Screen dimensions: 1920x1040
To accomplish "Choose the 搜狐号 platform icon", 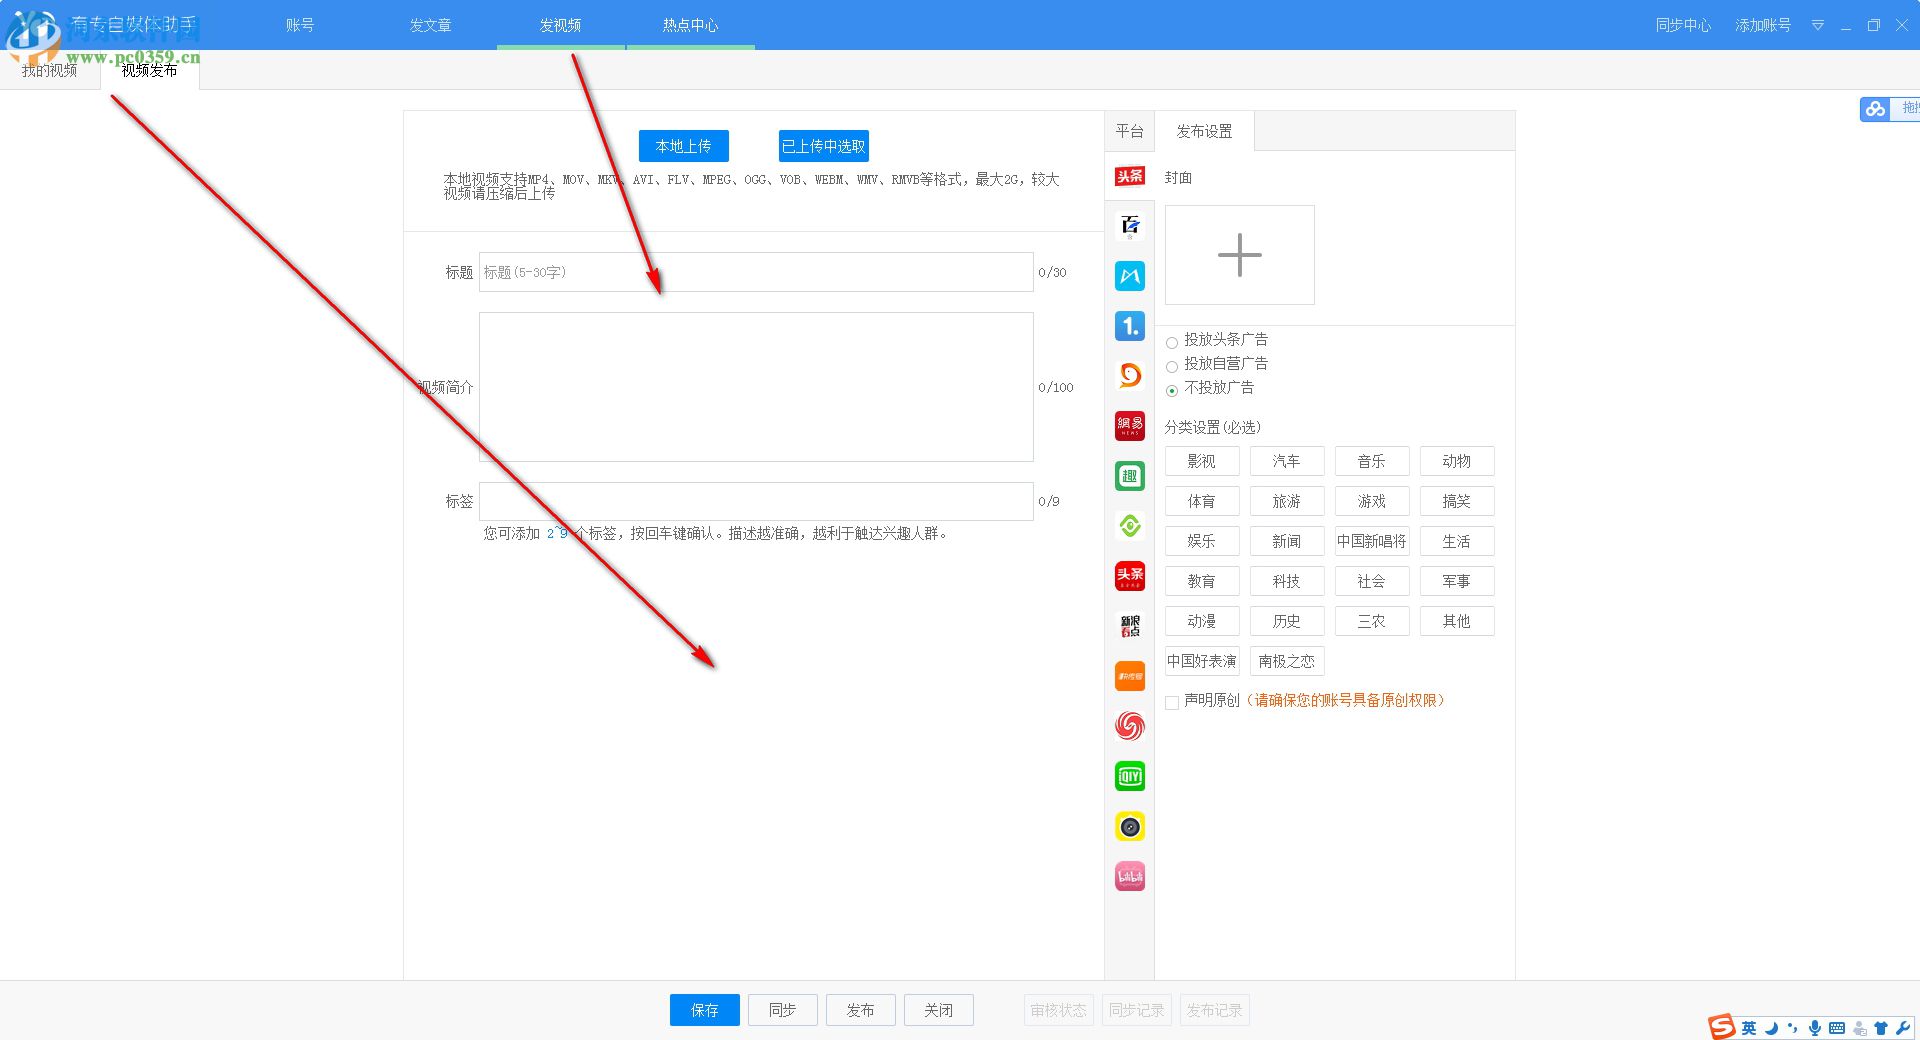I will [1129, 377].
